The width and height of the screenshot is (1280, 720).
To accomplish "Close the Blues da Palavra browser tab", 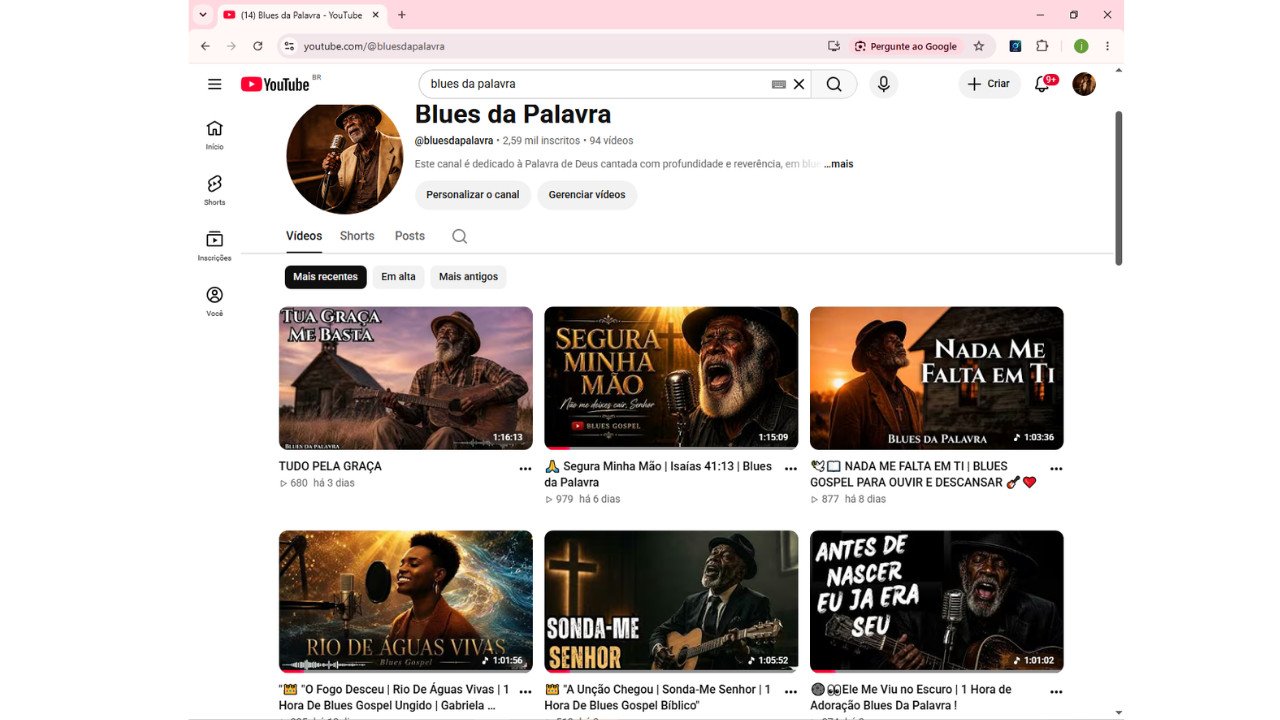I will [376, 15].
